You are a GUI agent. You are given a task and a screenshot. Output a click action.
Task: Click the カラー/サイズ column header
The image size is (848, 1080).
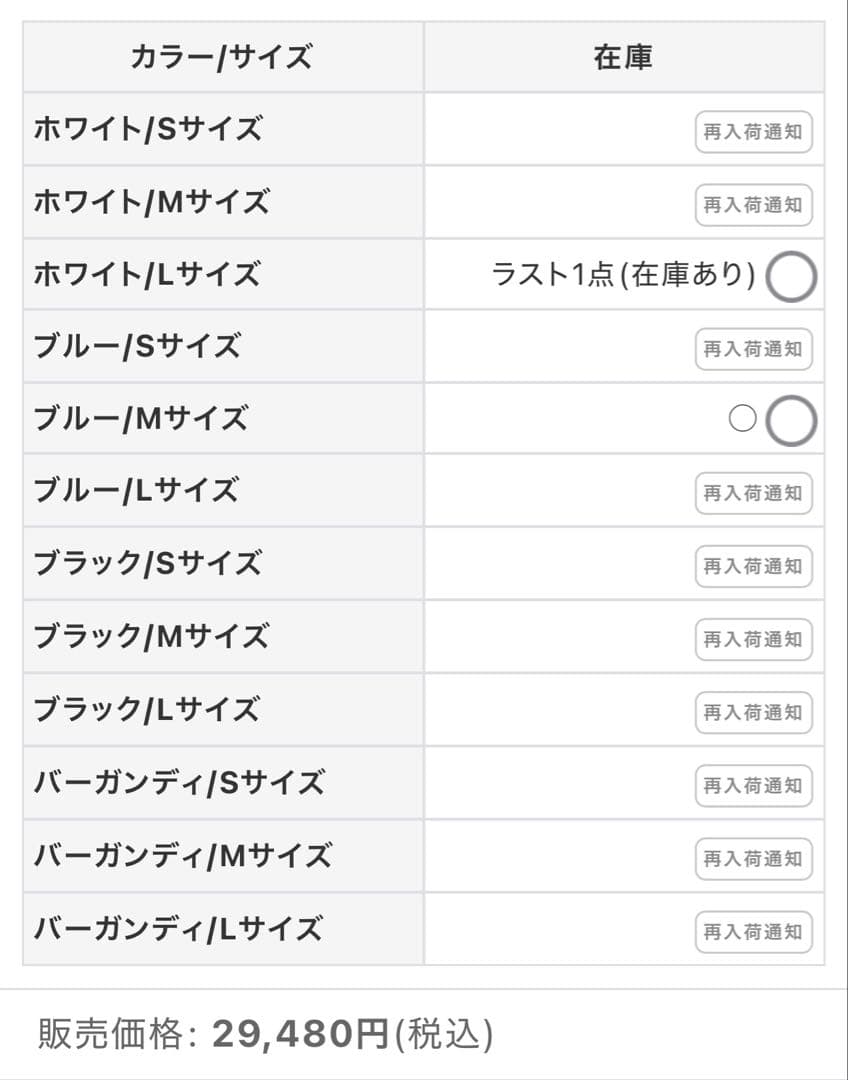[221, 58]
